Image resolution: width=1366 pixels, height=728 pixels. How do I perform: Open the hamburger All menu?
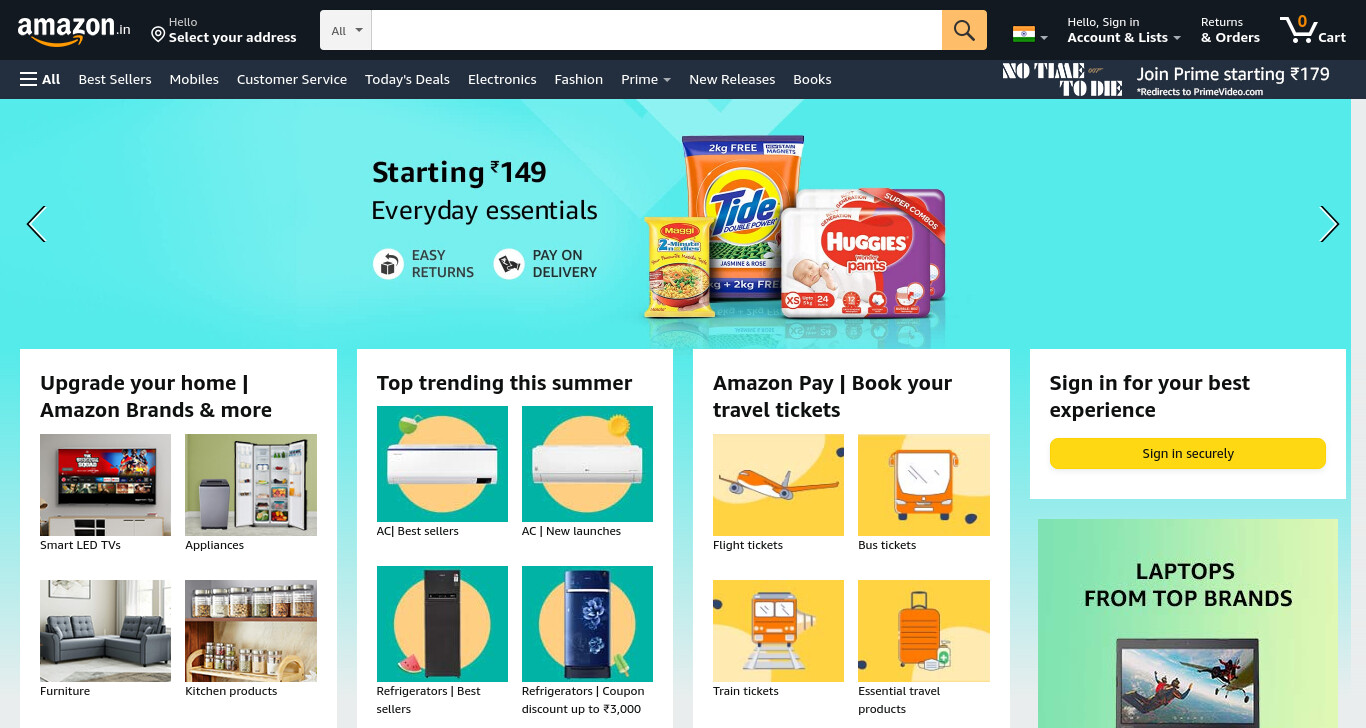click(x=40, y=79)
